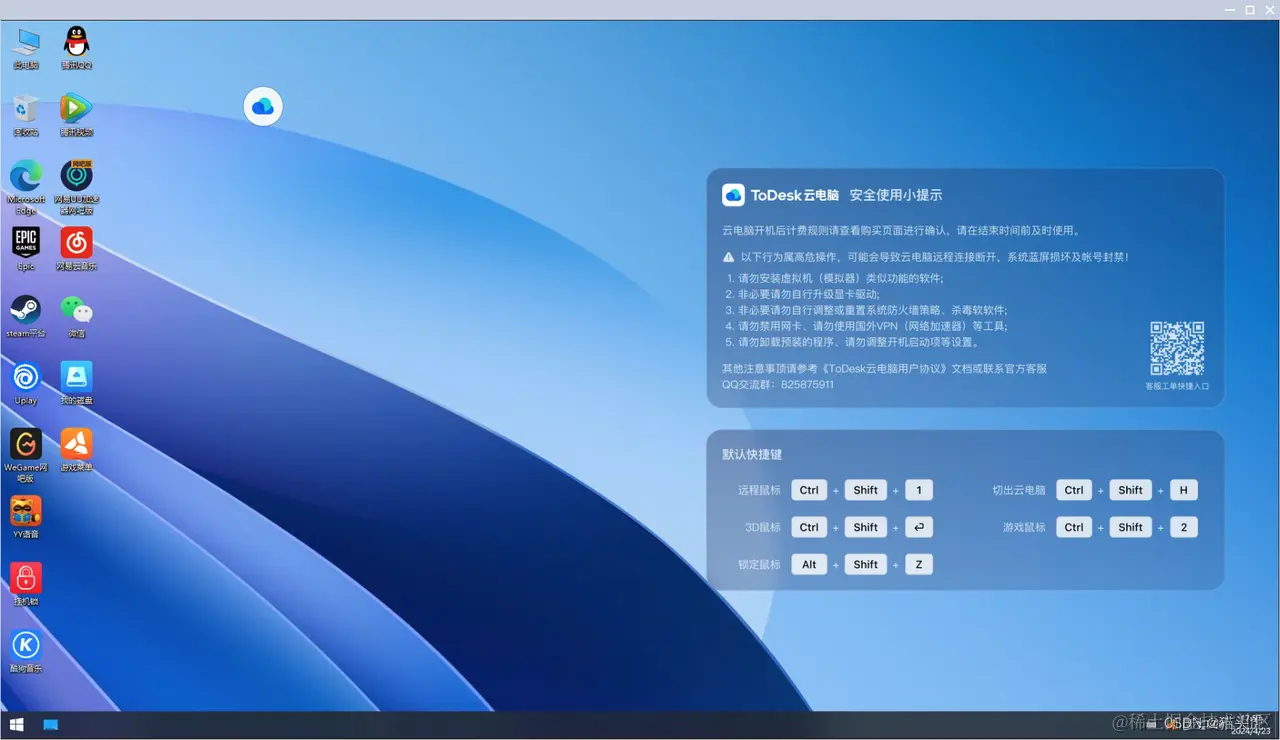Launch 腾讯视频 video player
The image size is (1280, 740).
75,110
